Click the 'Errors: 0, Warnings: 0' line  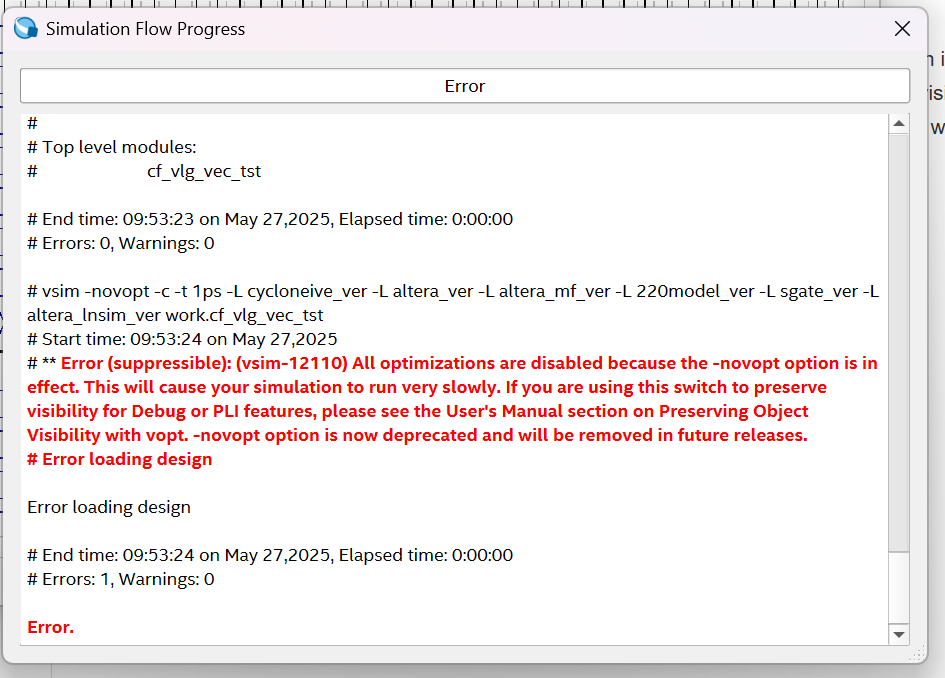tap(121, 243)
